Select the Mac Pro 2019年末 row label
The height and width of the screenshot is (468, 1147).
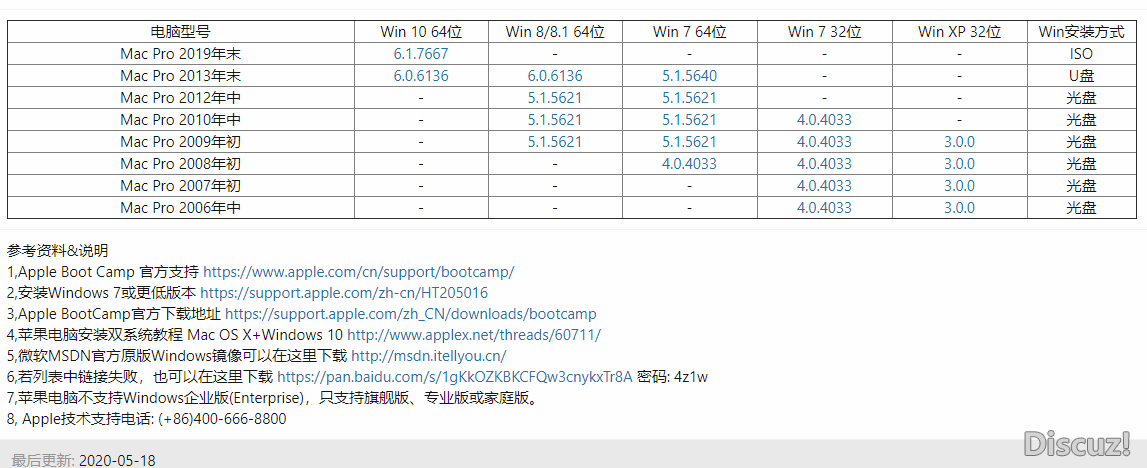point(180,54)
